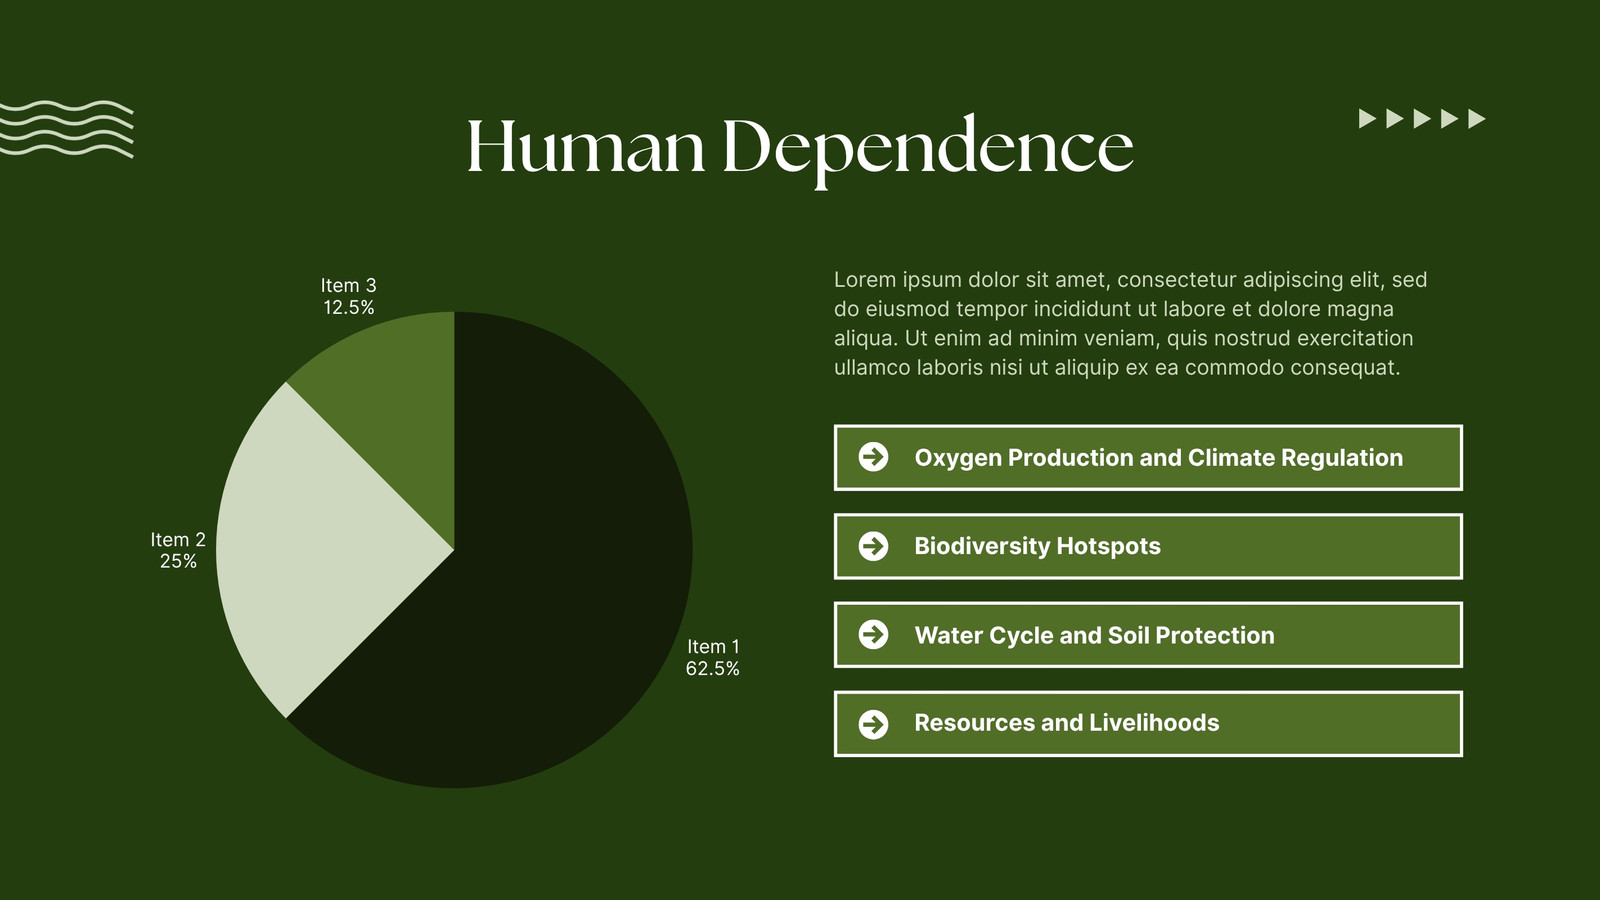Open the Resources and Livelihoods label
Viewport: 1600px width, 900px height.
(x=1066, y=723)
